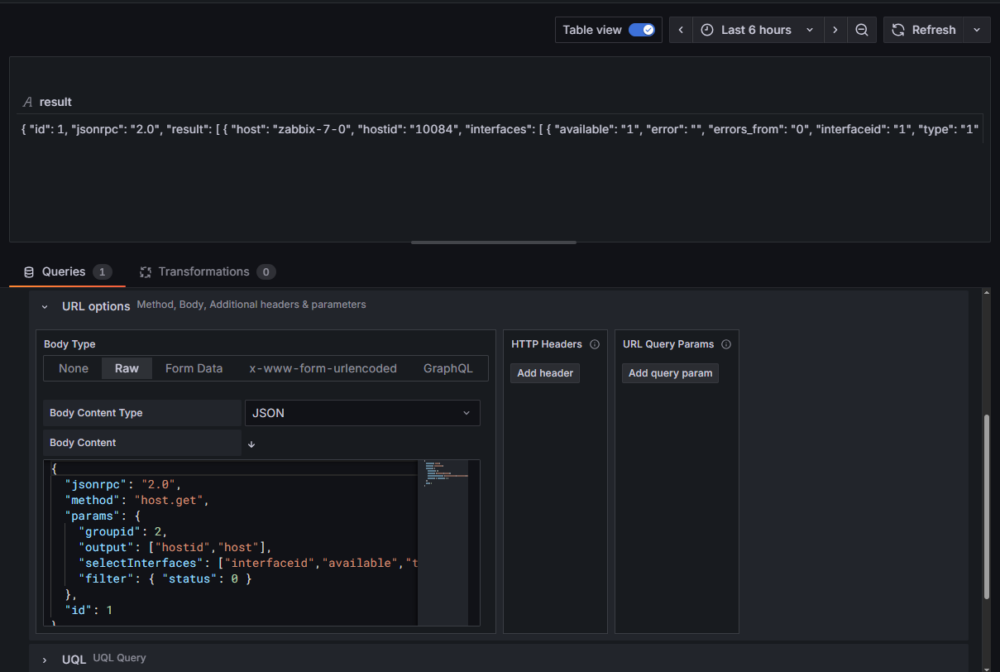
Task: Collapse the URL options section
Action: [x=45, y=306]
